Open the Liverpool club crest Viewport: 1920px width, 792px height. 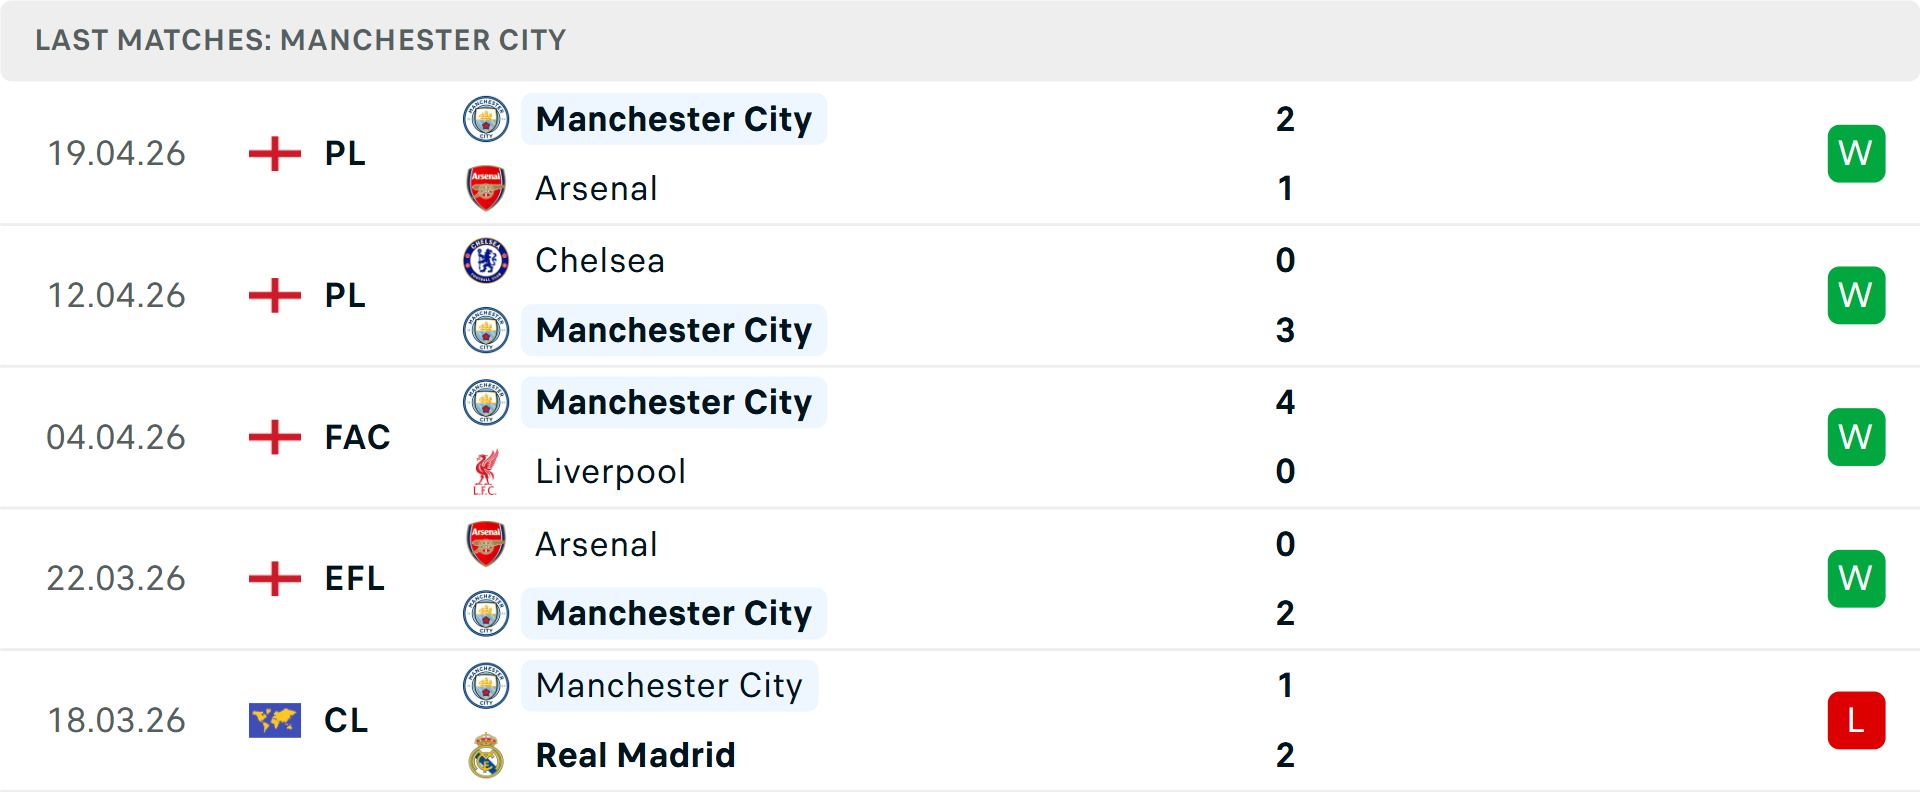pyautogui.click(x=486, y=471)
